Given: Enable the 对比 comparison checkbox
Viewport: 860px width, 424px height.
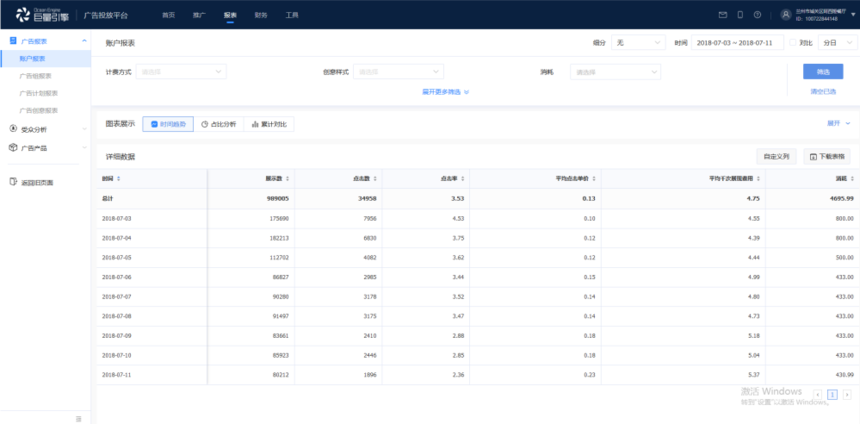Looking at the screenshot, I should pos(793,42).
